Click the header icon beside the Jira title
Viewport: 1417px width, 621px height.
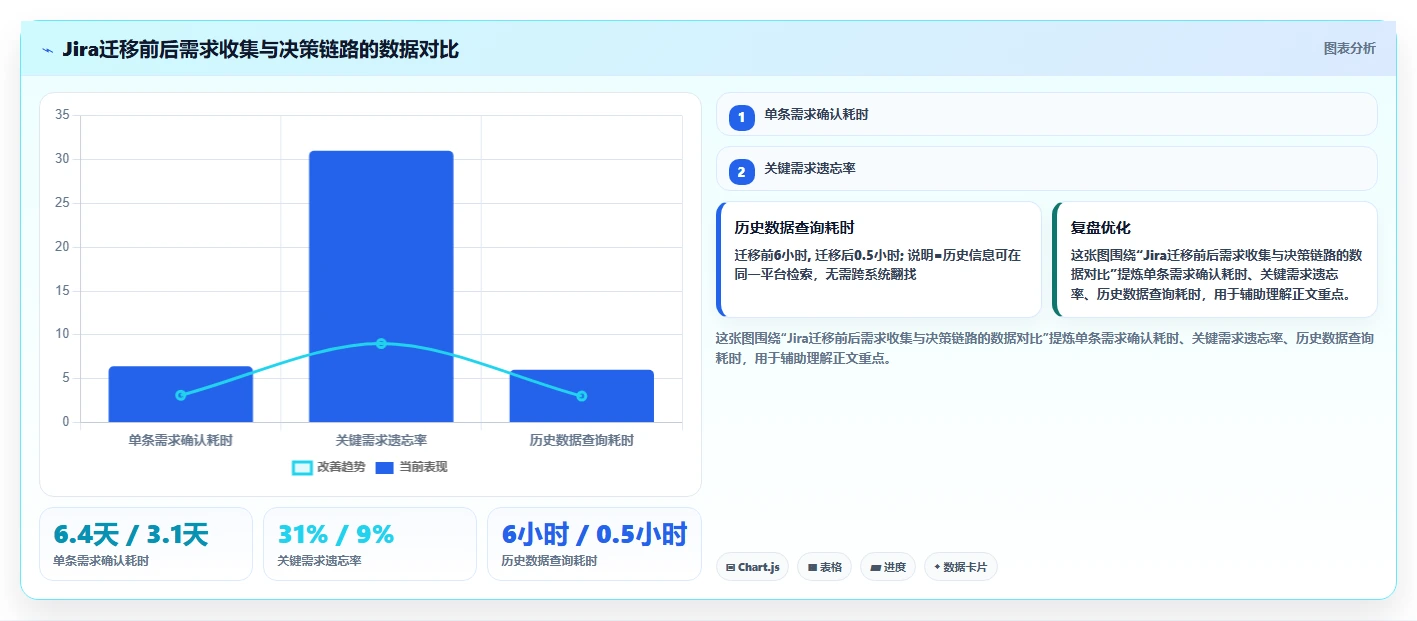tap(47, 49)
